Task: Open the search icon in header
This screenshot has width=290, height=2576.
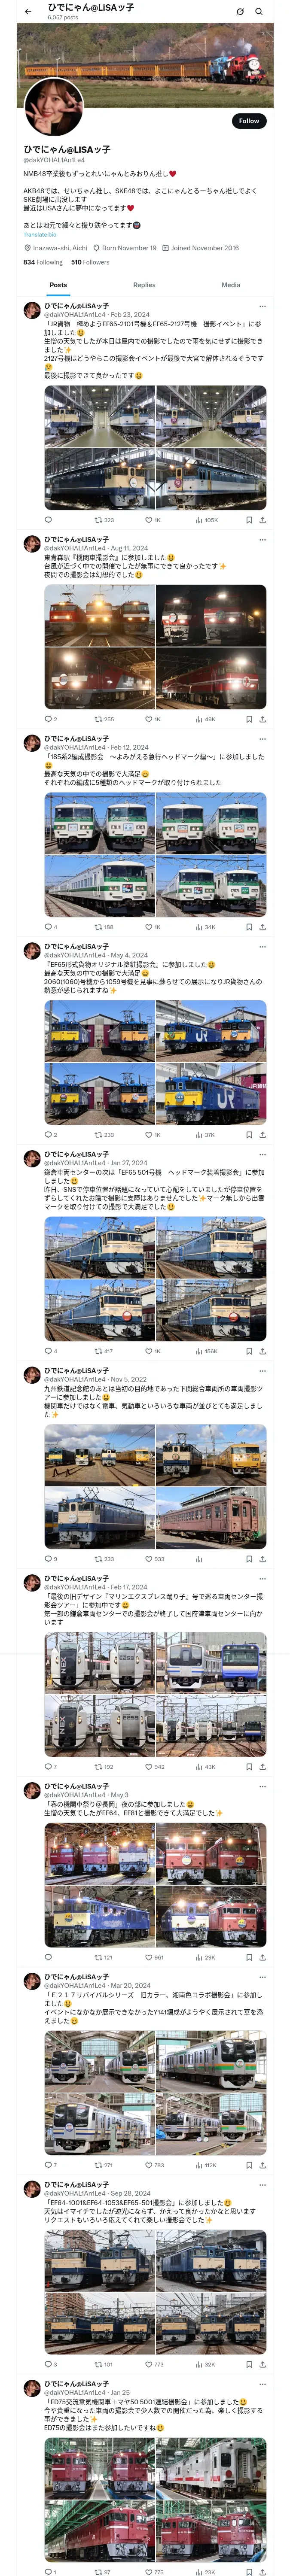Action: [x=259, y=12]
